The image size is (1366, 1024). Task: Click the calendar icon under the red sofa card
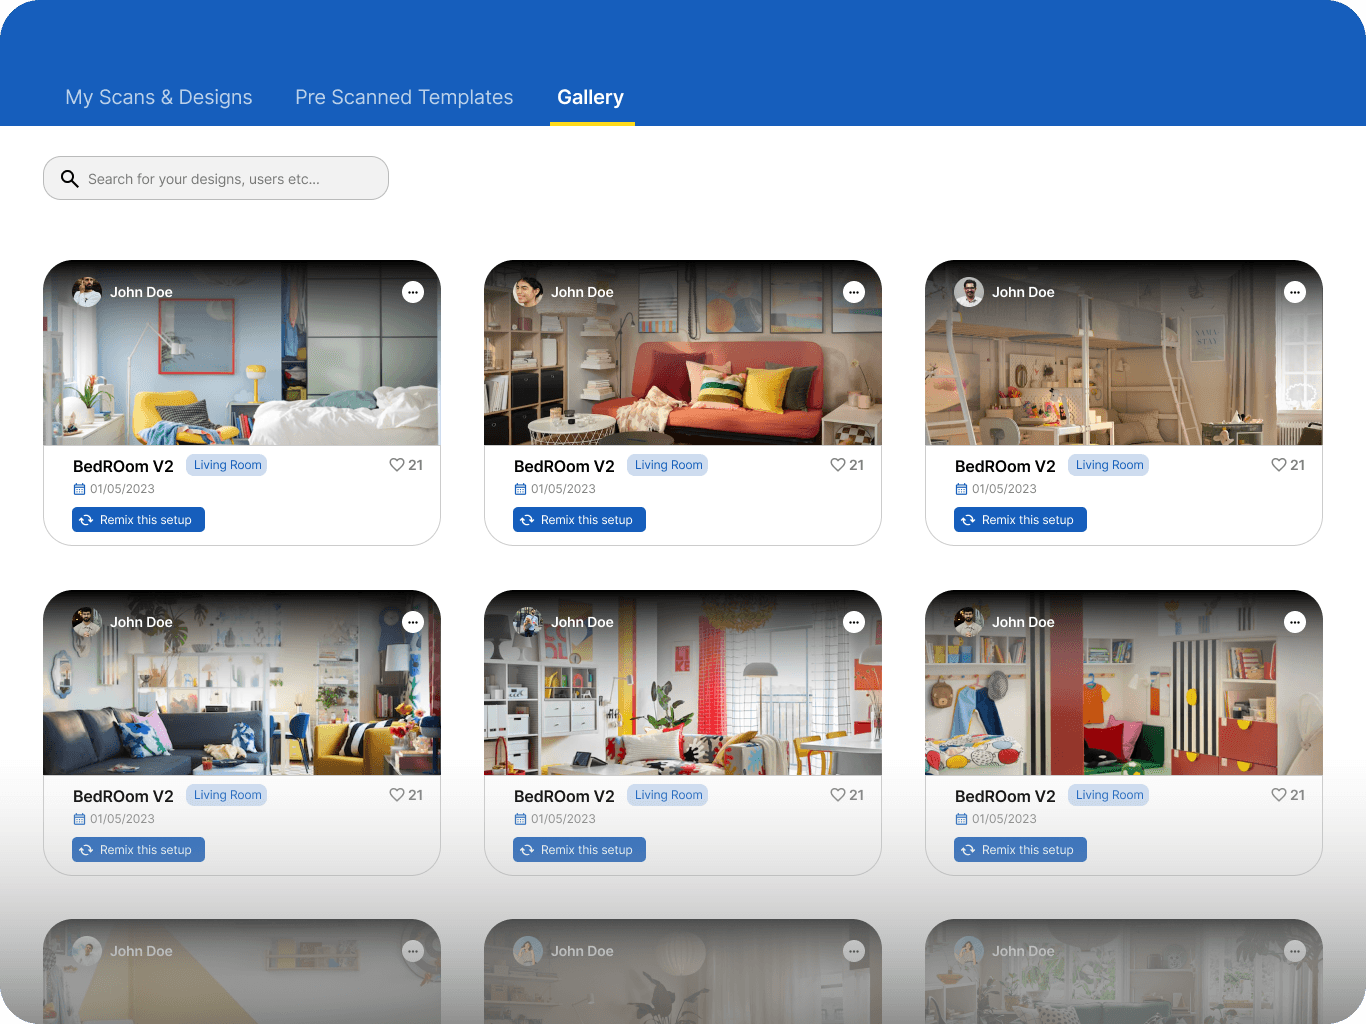click(x=520, y=489)
